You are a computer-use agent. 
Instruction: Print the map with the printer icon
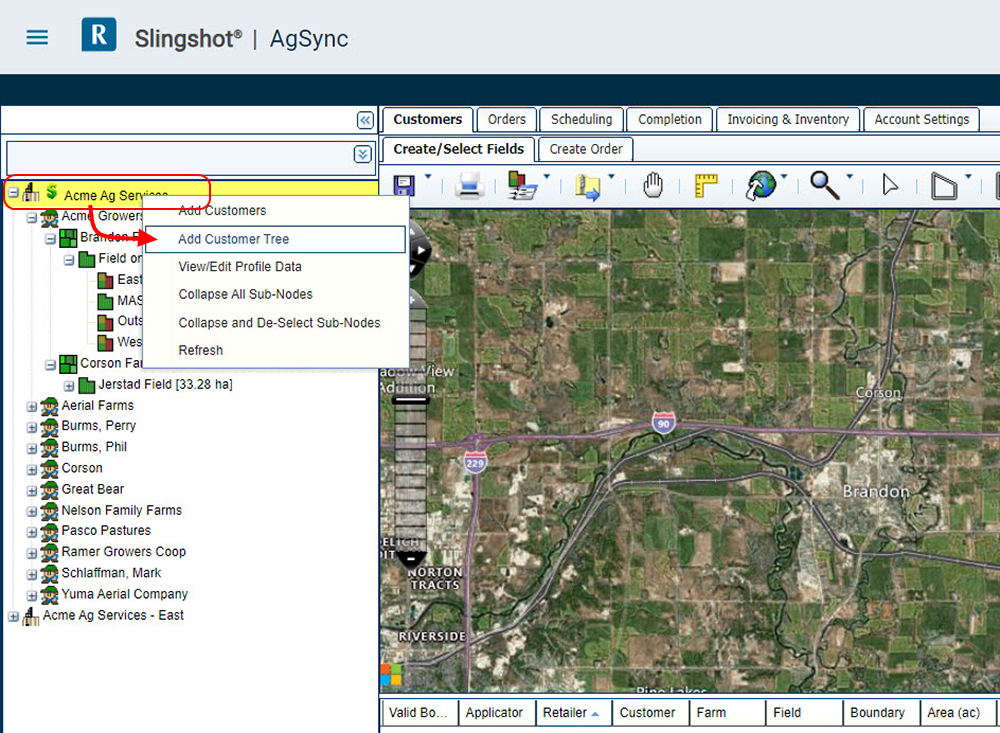pos(469,186)
